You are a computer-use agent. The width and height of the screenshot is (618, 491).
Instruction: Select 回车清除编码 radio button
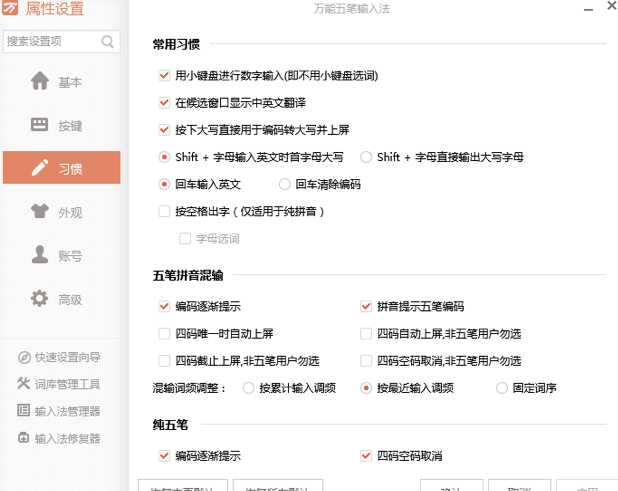coord(285,184)
